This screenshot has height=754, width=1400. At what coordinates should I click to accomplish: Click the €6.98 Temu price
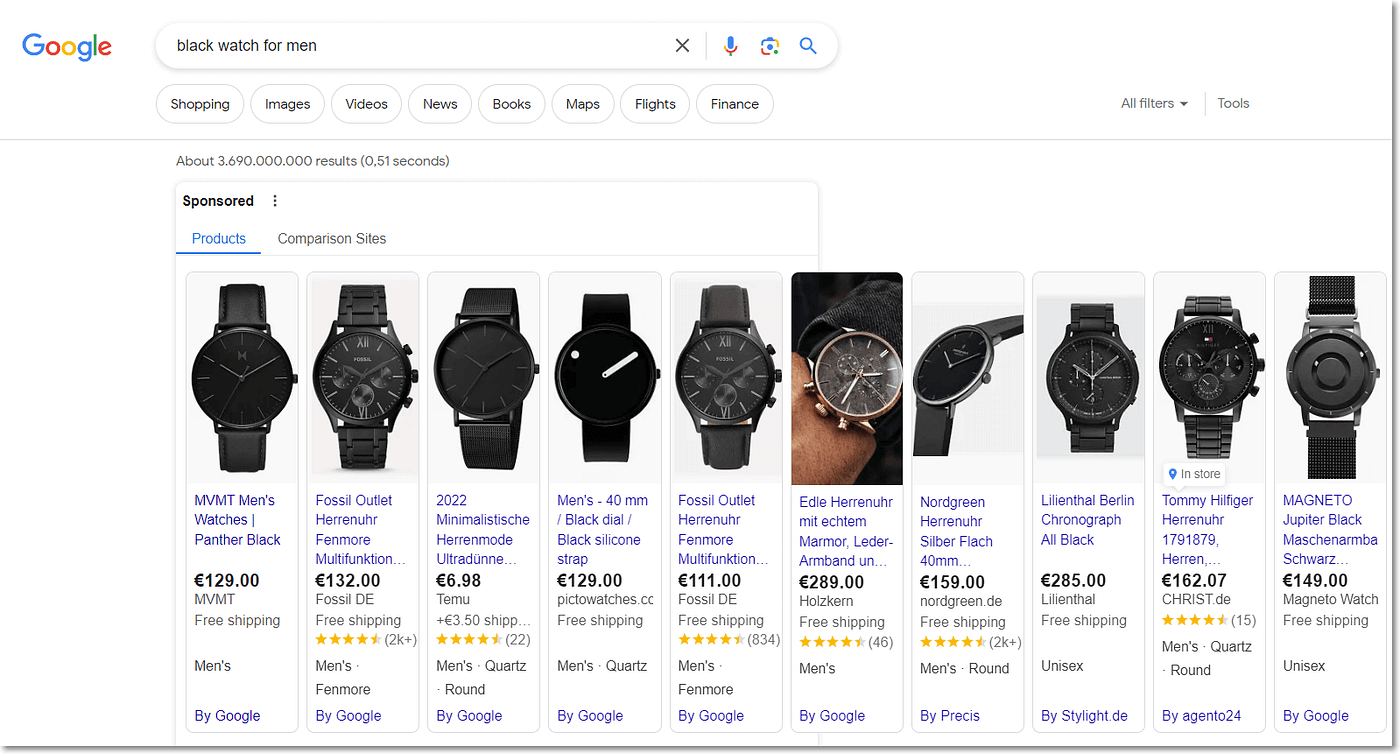point(459,581)
